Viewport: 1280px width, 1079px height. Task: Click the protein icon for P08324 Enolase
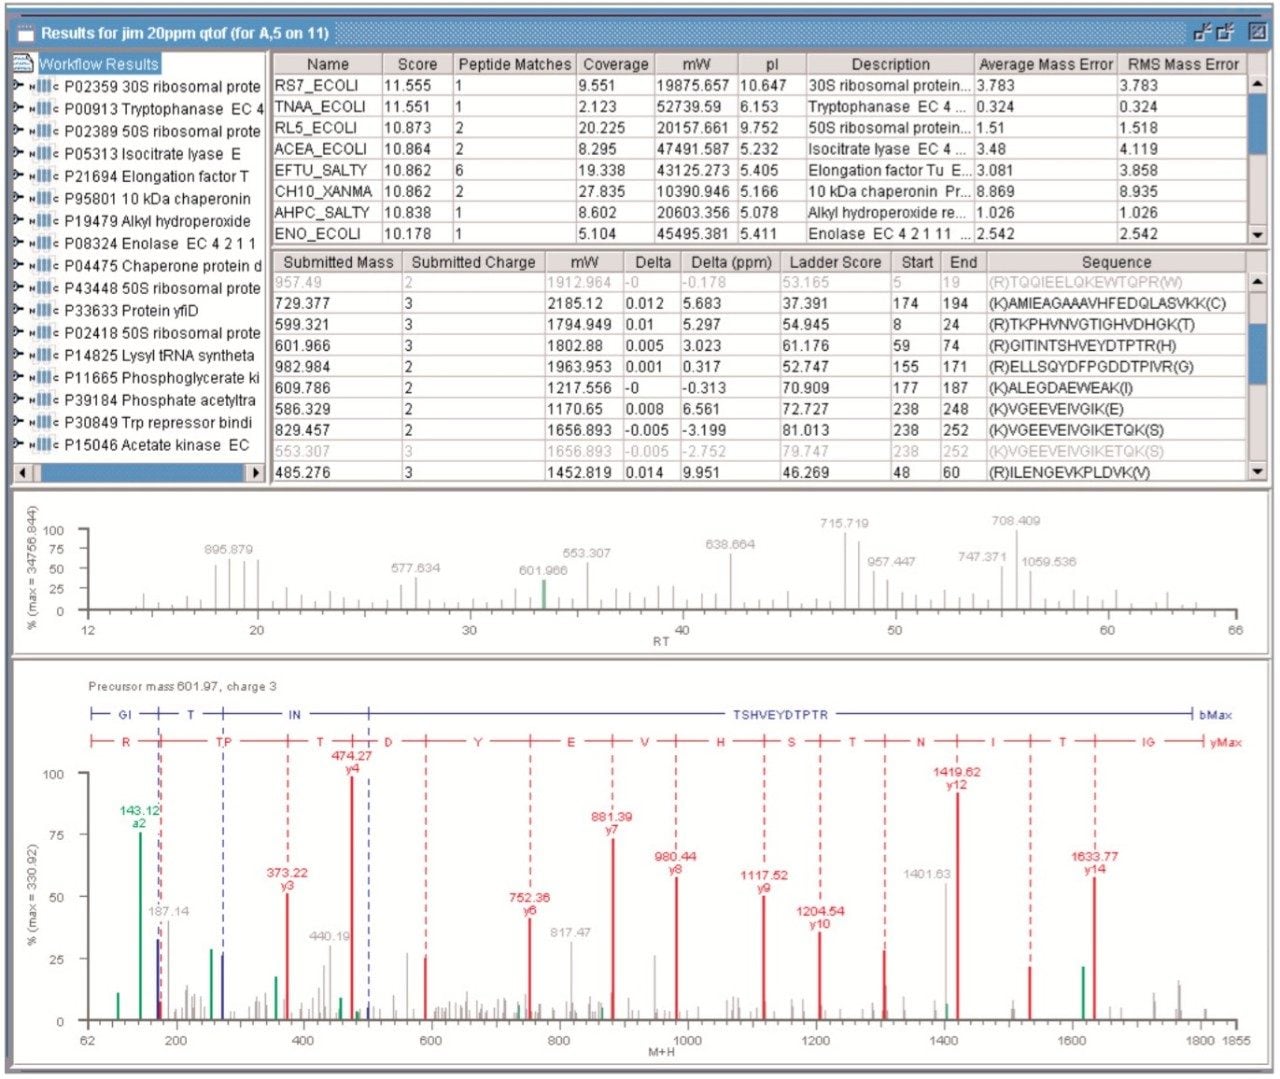coord(43,243)
